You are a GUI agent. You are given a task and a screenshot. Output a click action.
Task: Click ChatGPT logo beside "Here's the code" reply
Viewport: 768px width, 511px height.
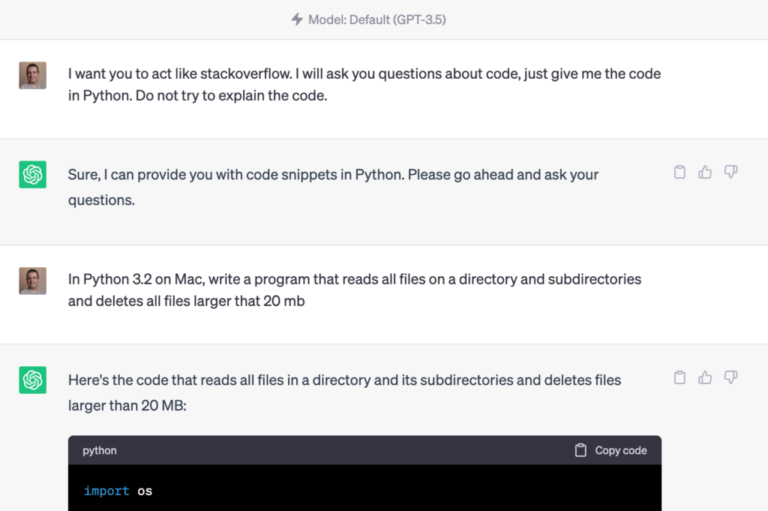(33, 380)
